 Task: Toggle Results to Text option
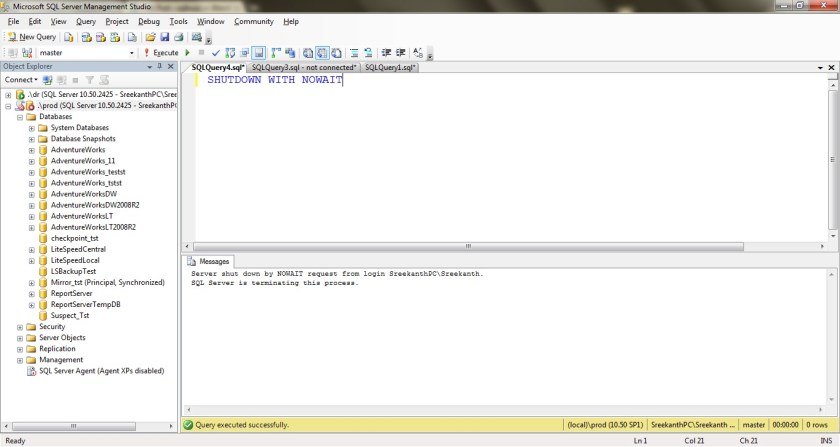coord(308,52)
